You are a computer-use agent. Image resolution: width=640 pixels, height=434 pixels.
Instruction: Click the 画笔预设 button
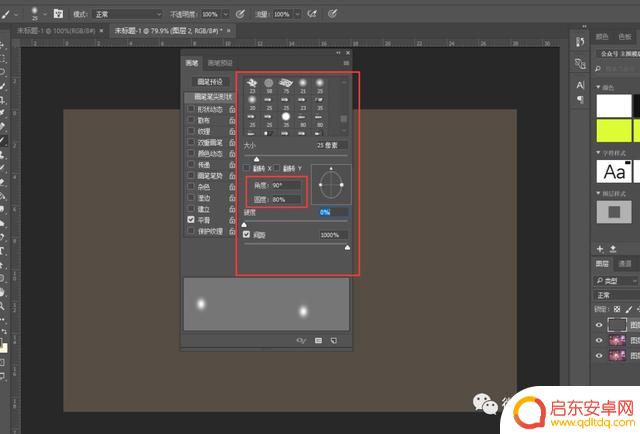(210, 82)
